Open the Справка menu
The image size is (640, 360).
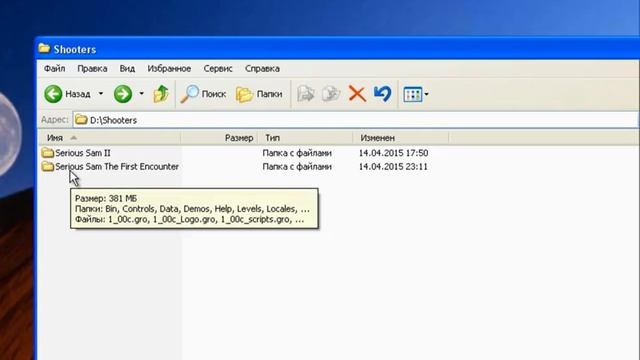click(262, 69)
